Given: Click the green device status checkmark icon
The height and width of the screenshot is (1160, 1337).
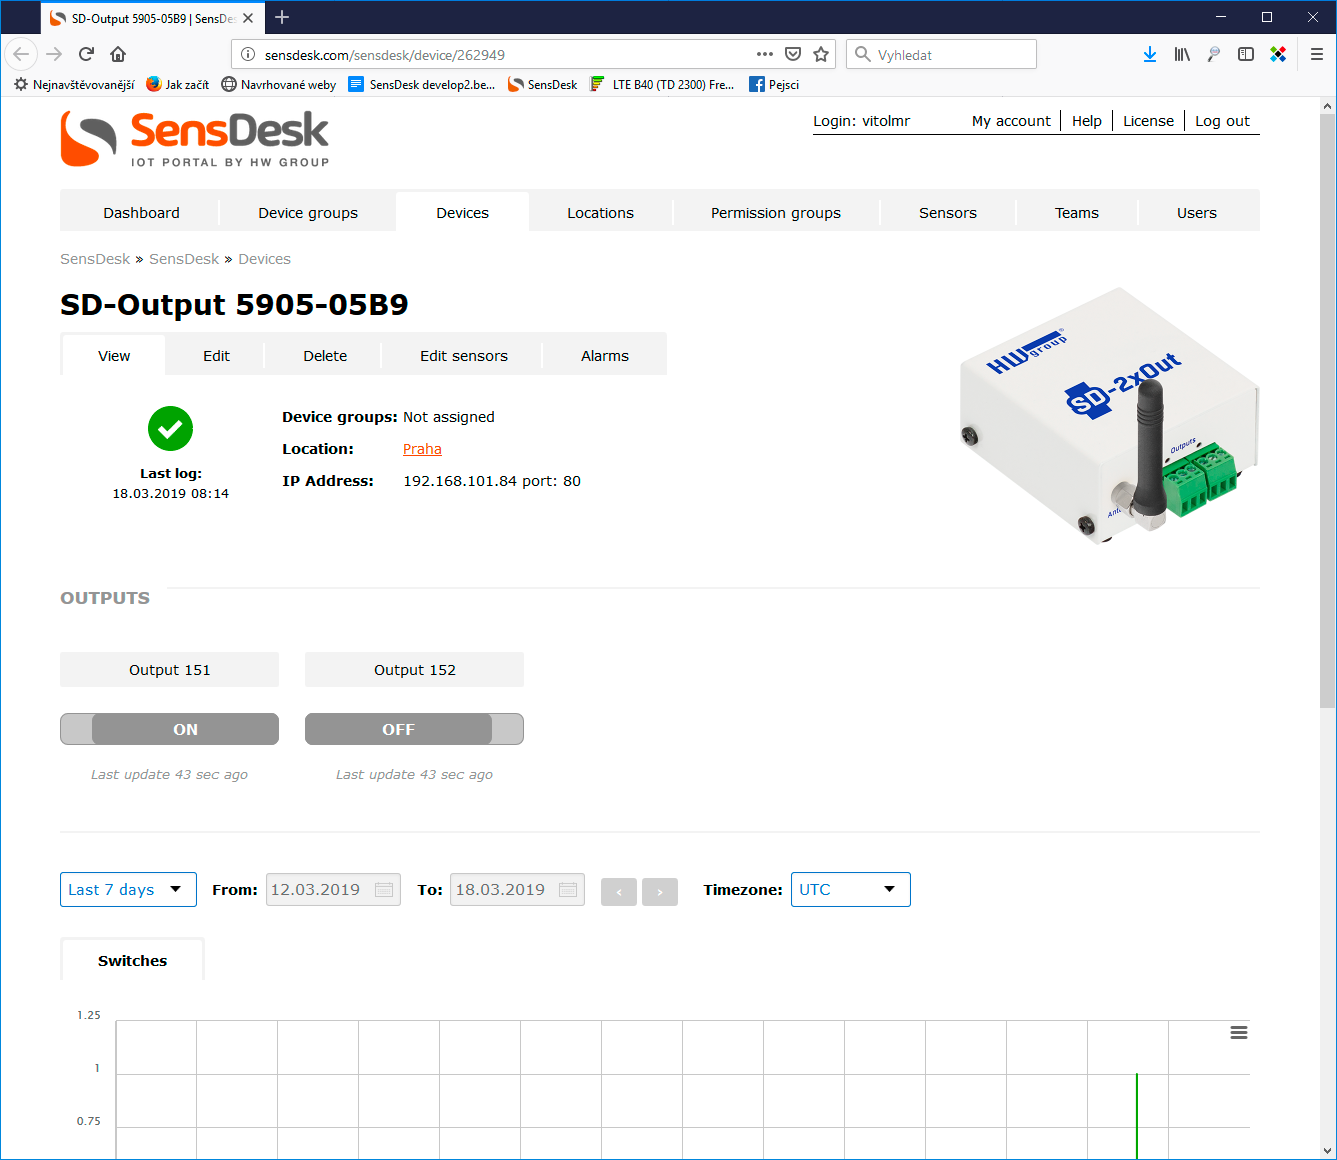Looking at the screenshot, I should click(170, 429).
